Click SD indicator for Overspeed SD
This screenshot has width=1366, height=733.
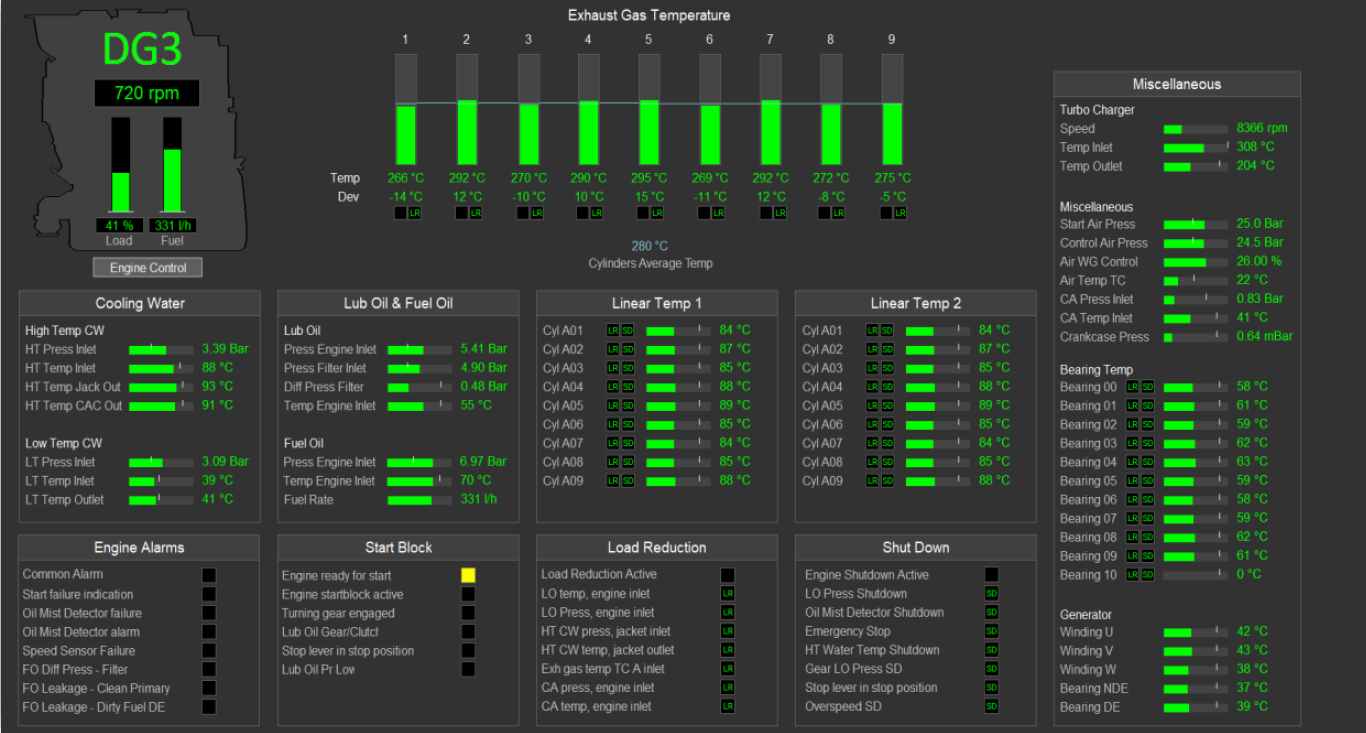tap(992, 707)
